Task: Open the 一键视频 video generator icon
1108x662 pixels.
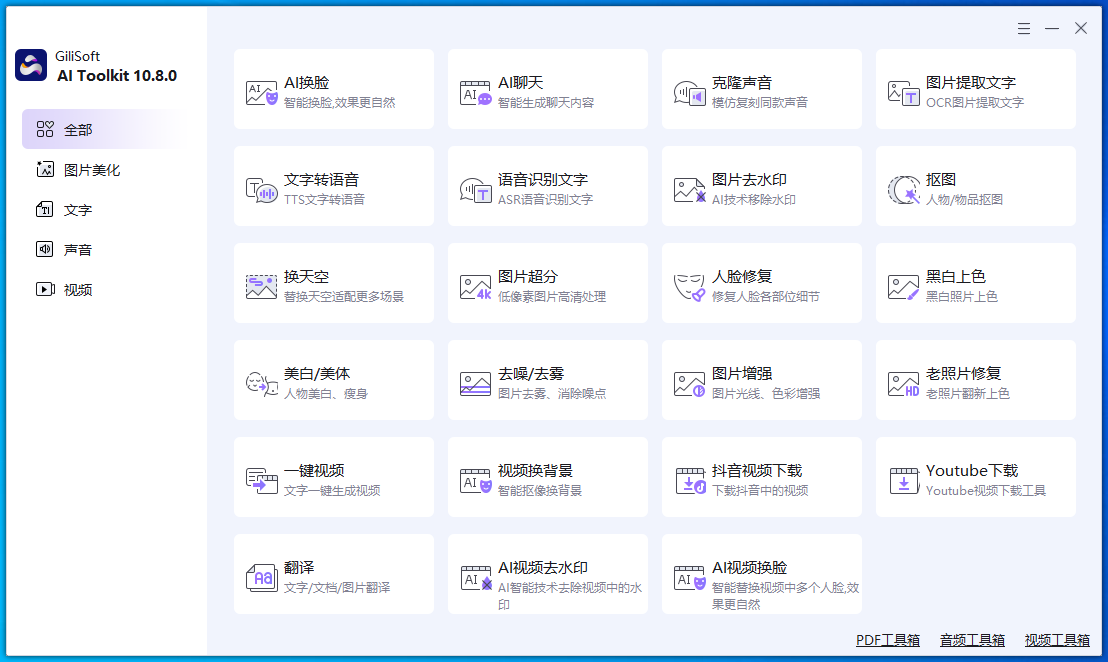Action: click(x=261, y=480)
